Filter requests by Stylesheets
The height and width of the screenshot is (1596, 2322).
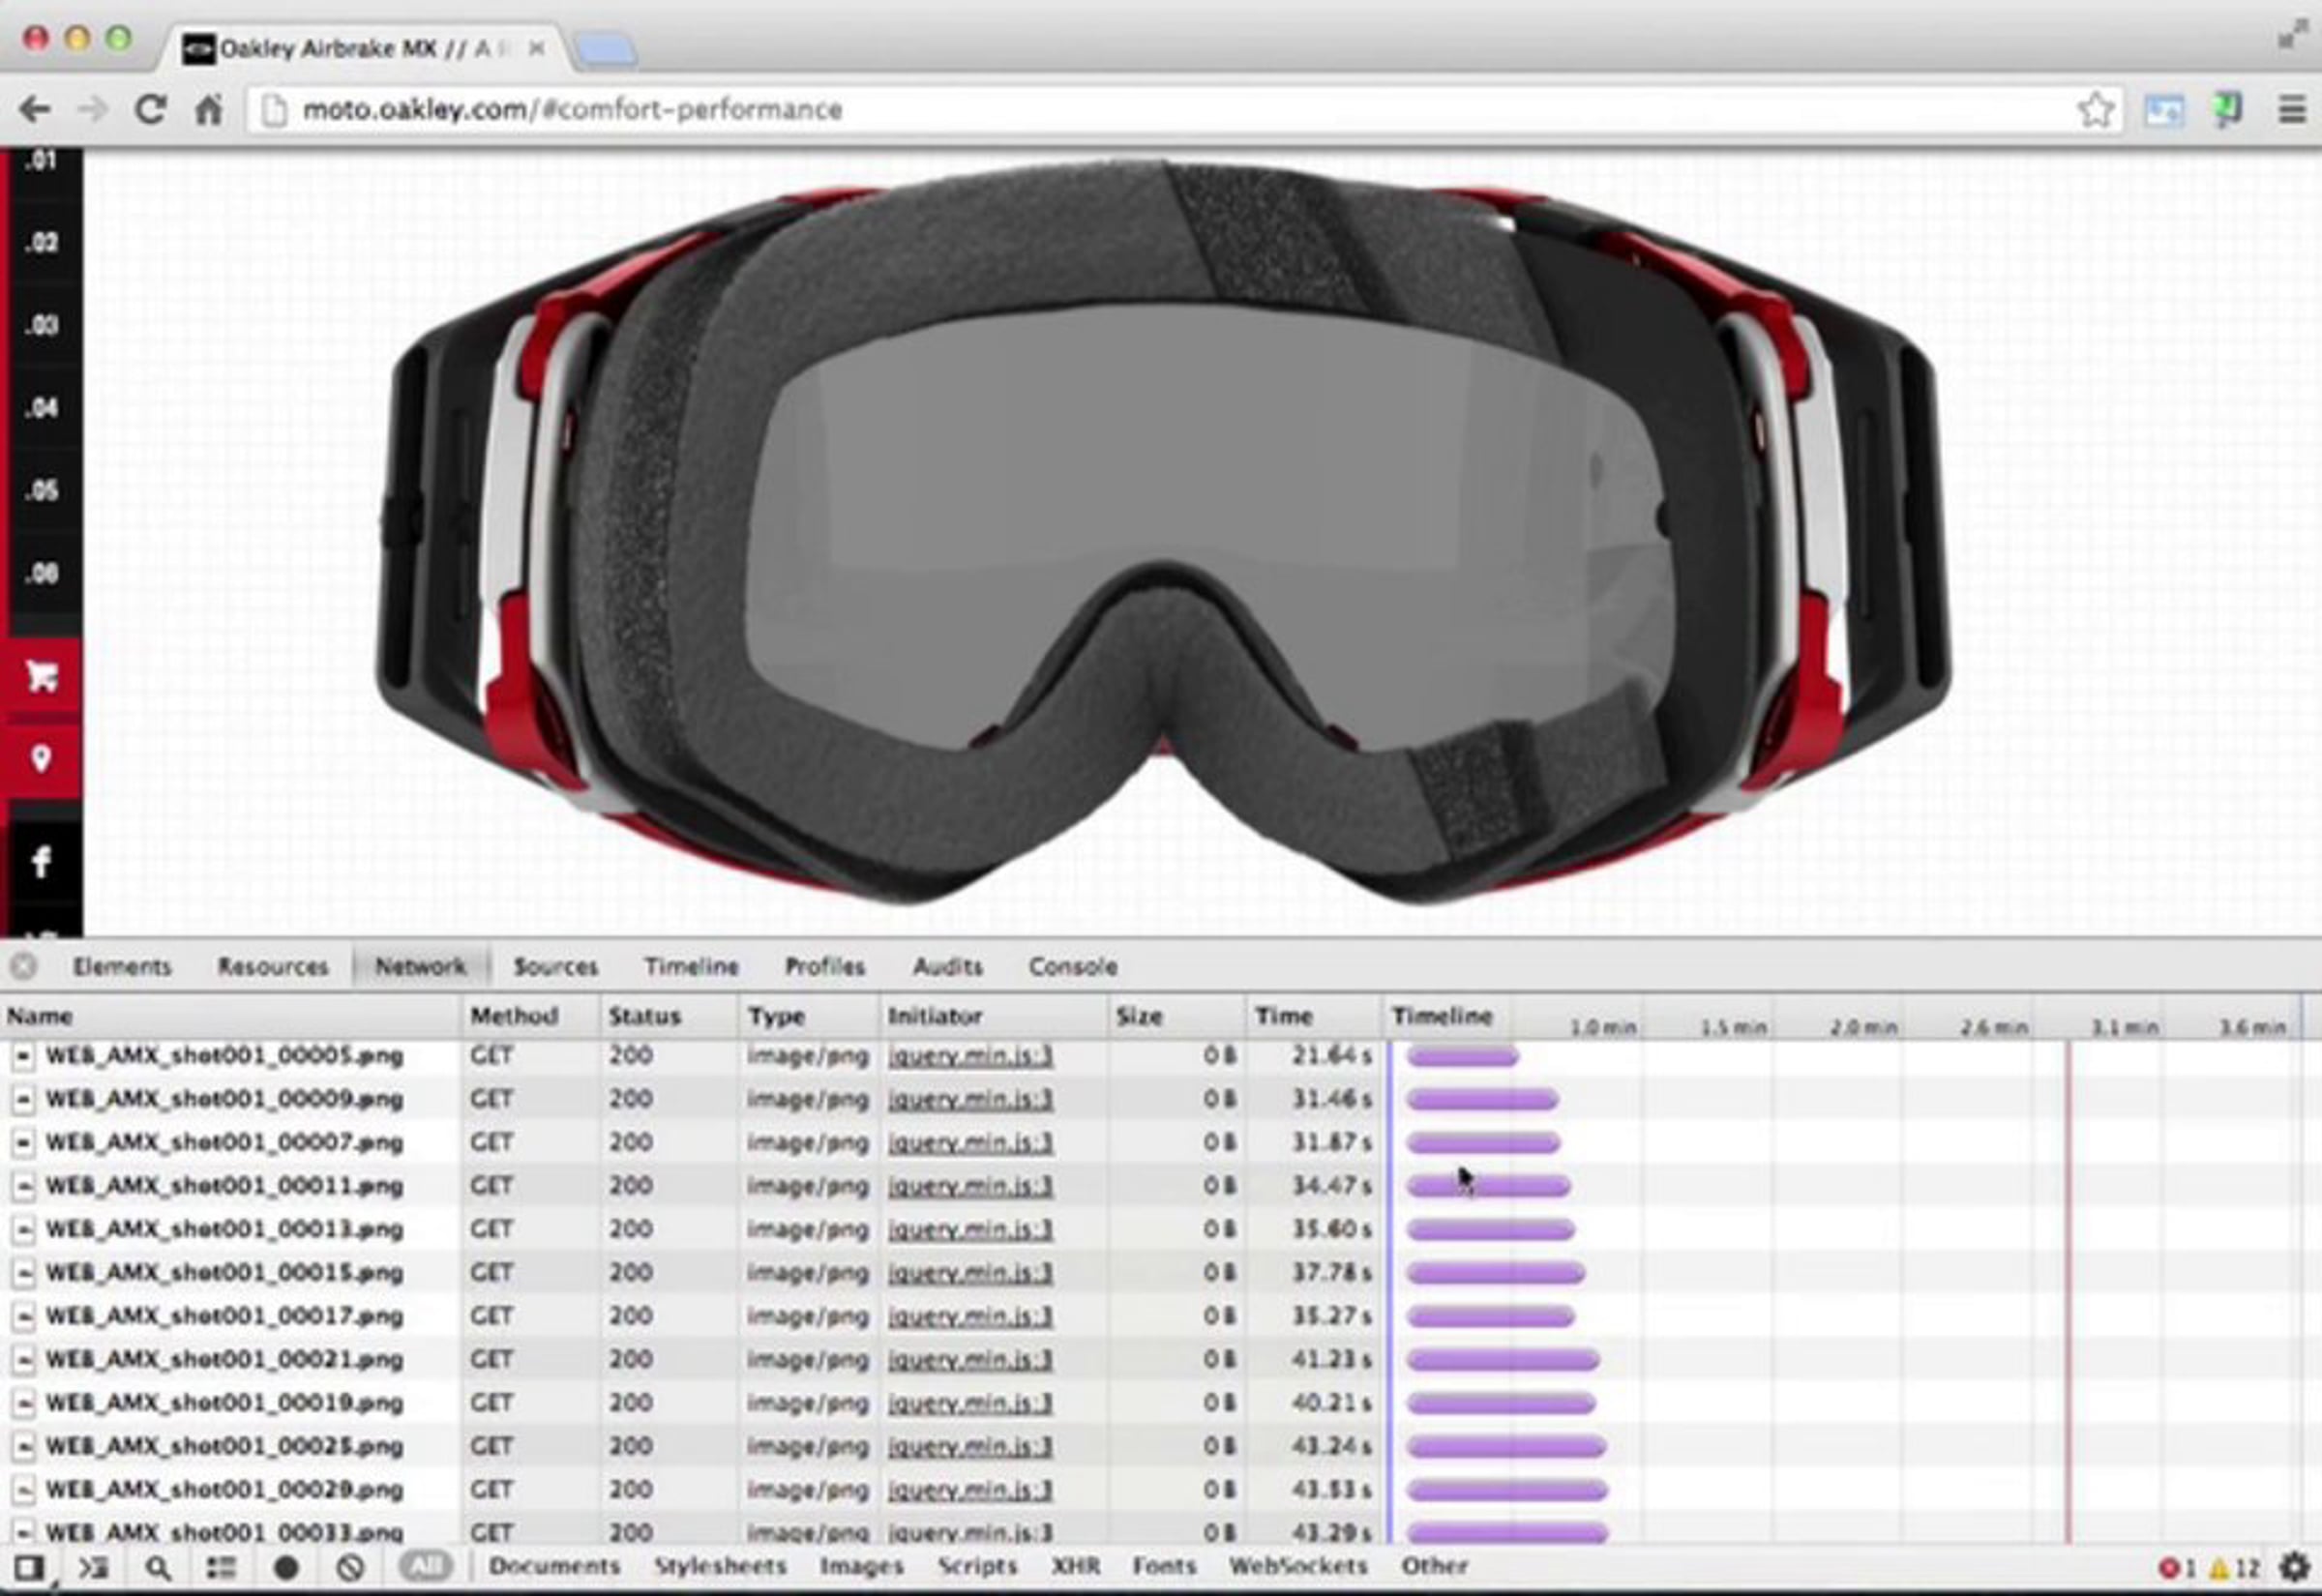click(720, 1566)
